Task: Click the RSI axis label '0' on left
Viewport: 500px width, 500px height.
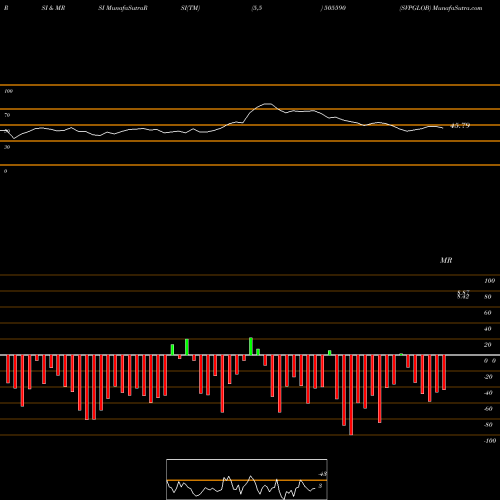Action: [x=5, y=171]
